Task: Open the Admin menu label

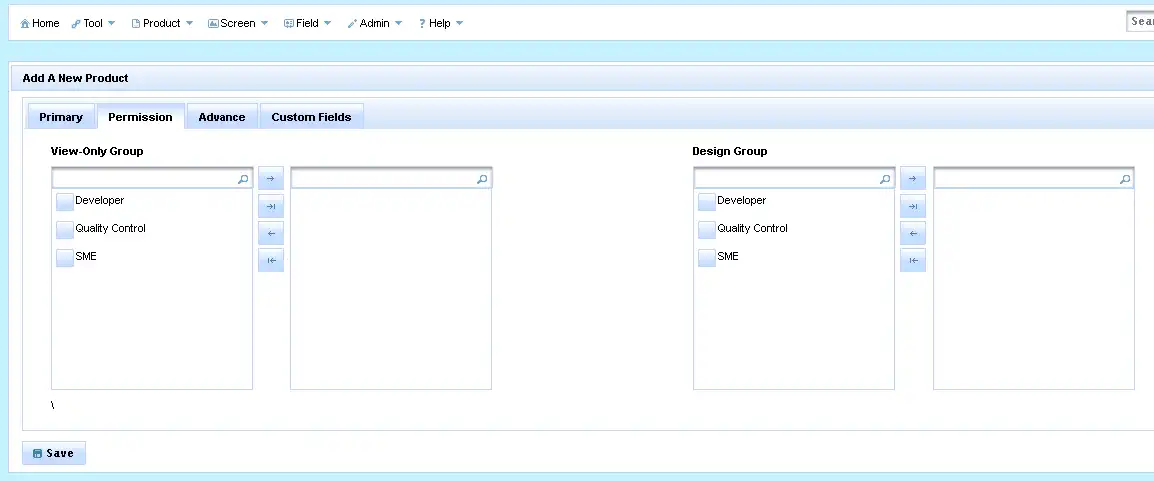Action: [375, 24]
